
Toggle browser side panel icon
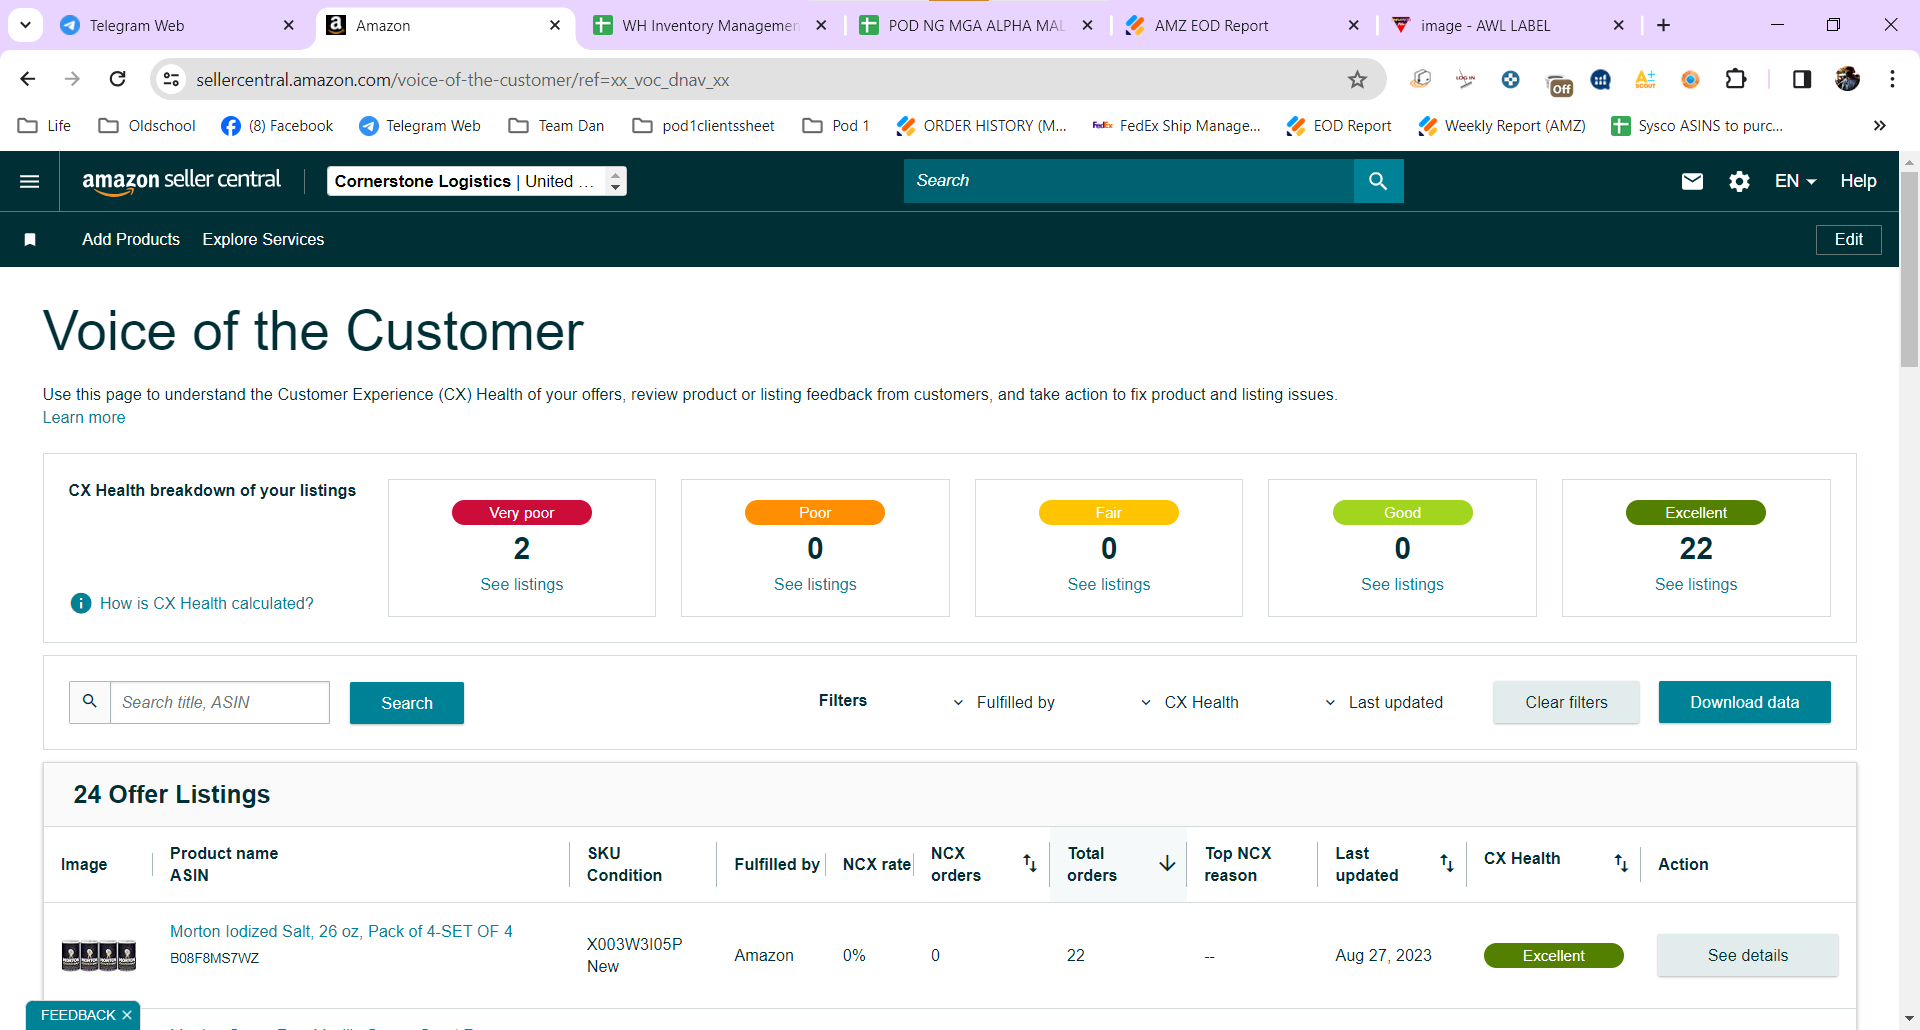click(x=1802, y=79)
